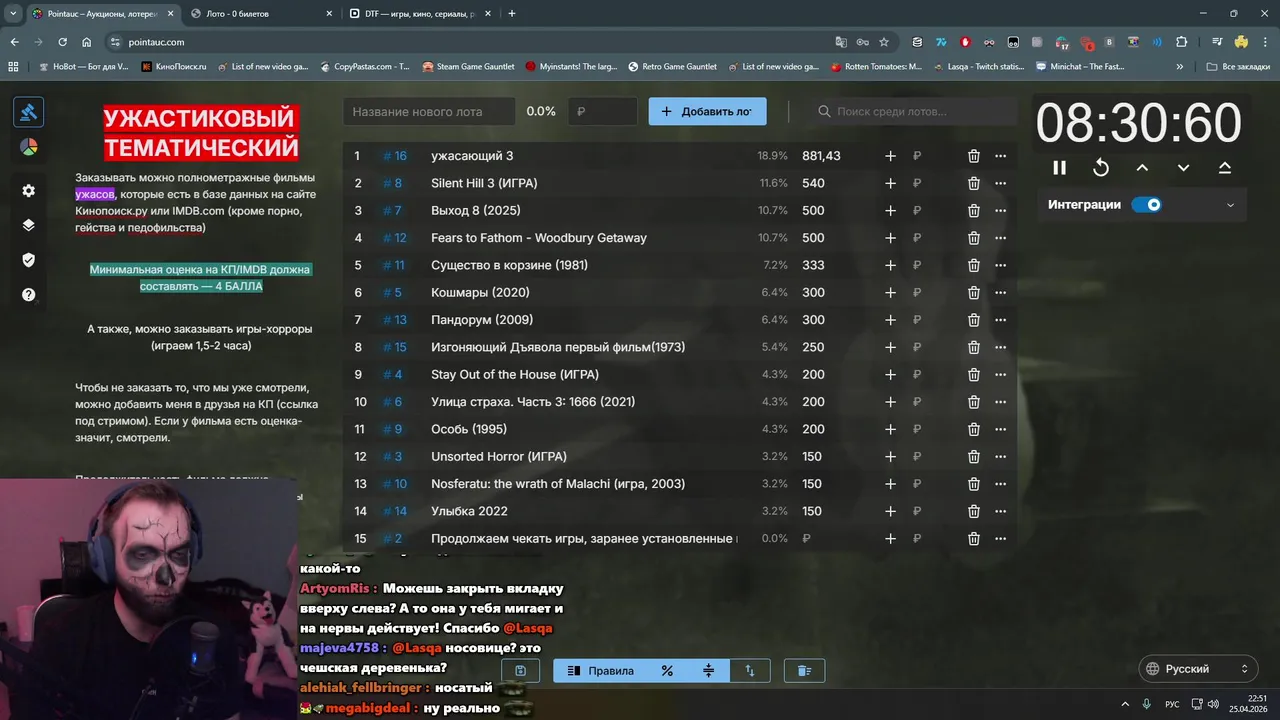Viewport: 1280px width, 720px height.
Task: Go to browser home page
Action: (x=87, y=42)
